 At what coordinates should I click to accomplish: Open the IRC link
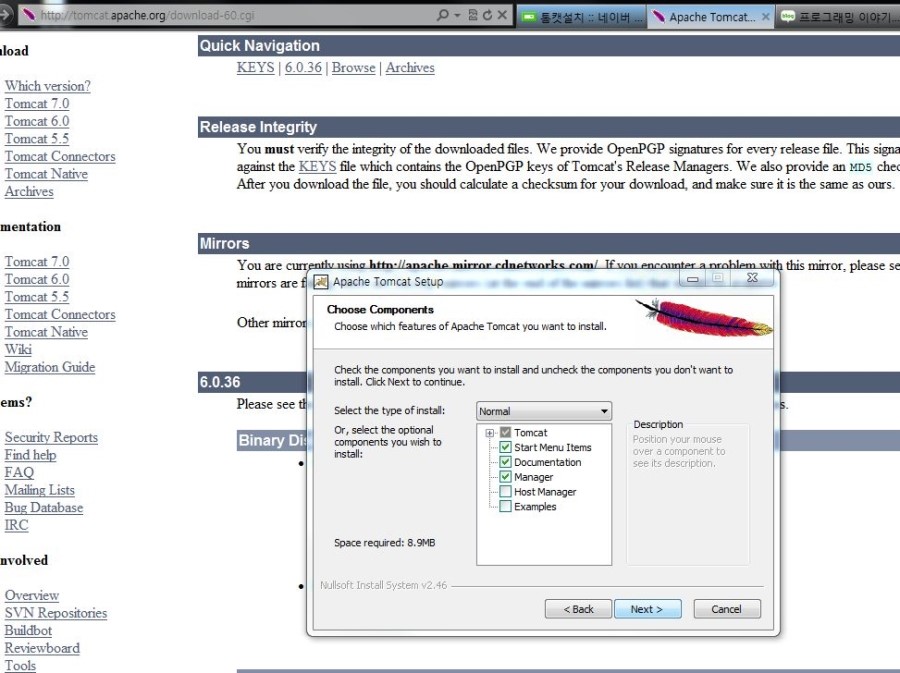[x=16, y=525]
